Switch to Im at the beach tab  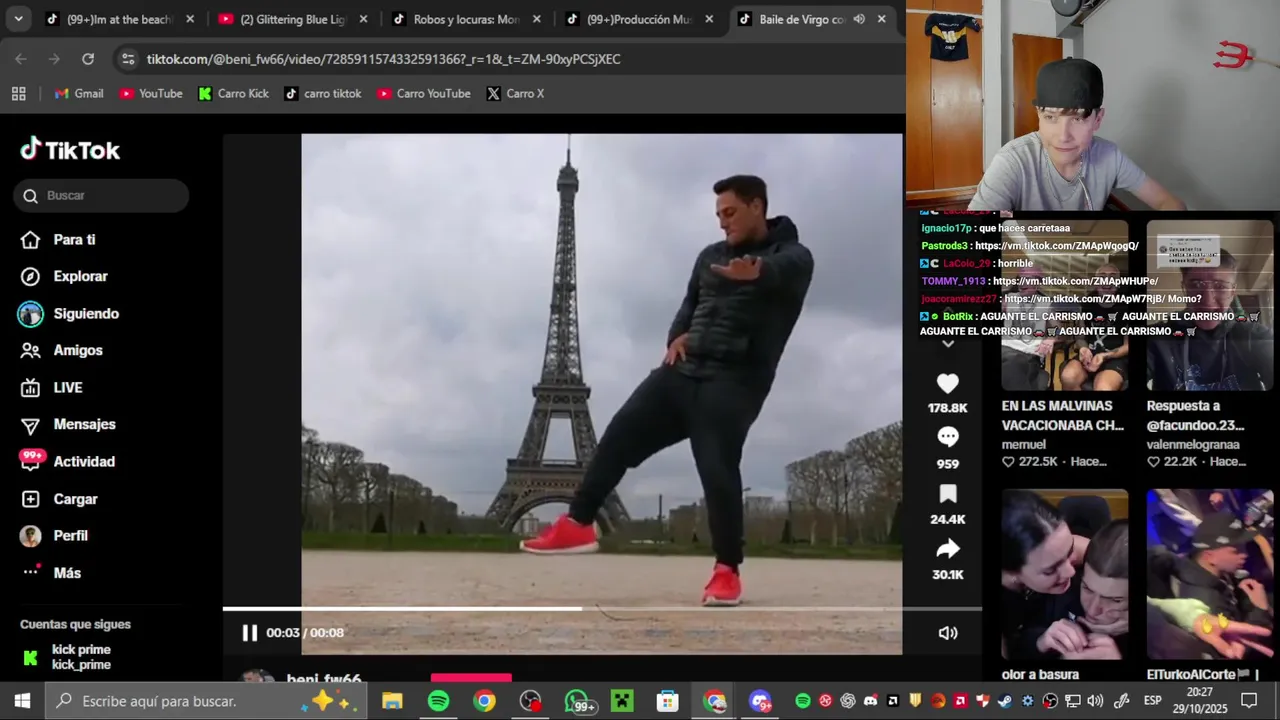120,19
